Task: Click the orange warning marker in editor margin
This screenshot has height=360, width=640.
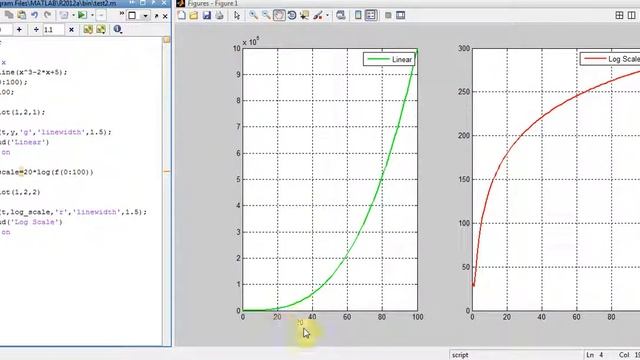Action: click(x=166, y=172)
